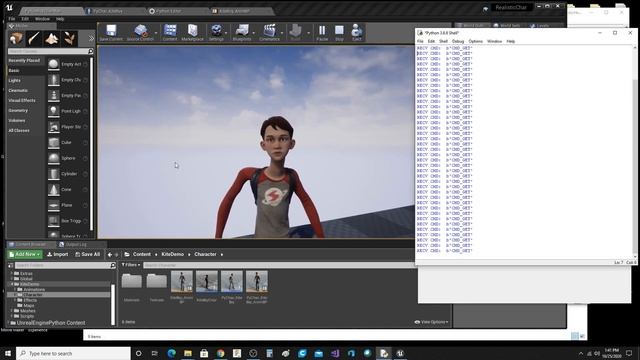Open the Debug menu in Python Shell
The image size is (640, 360).
coord(458,41)
